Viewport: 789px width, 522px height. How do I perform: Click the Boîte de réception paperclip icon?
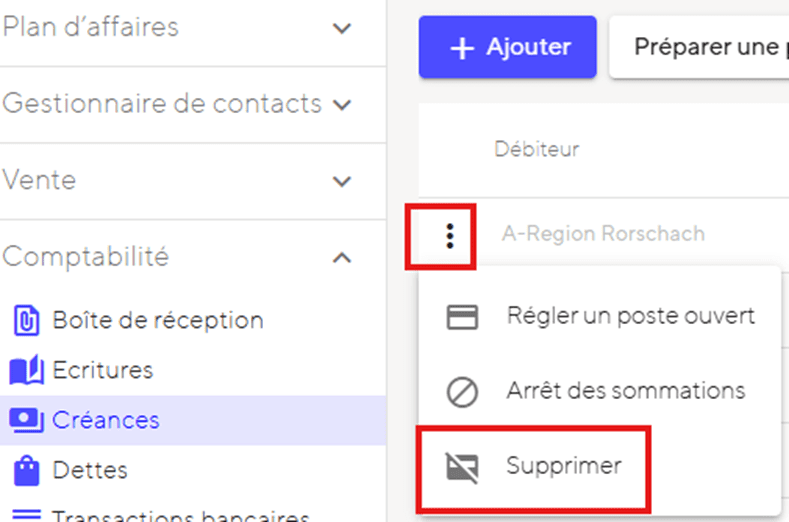click(25, 321)
